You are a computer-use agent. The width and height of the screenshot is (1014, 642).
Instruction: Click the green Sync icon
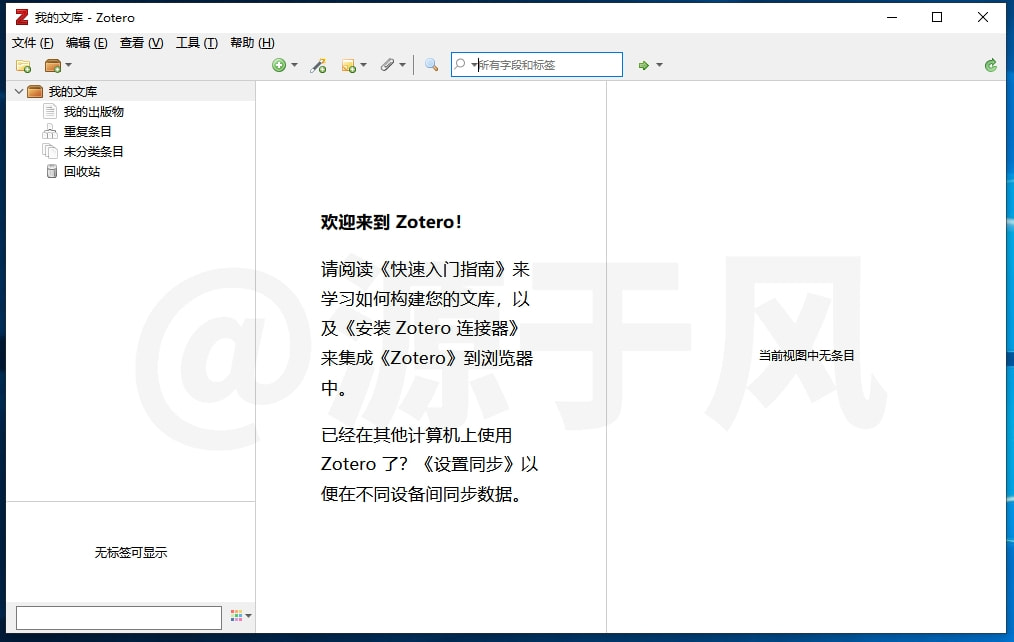coord(991,65)
